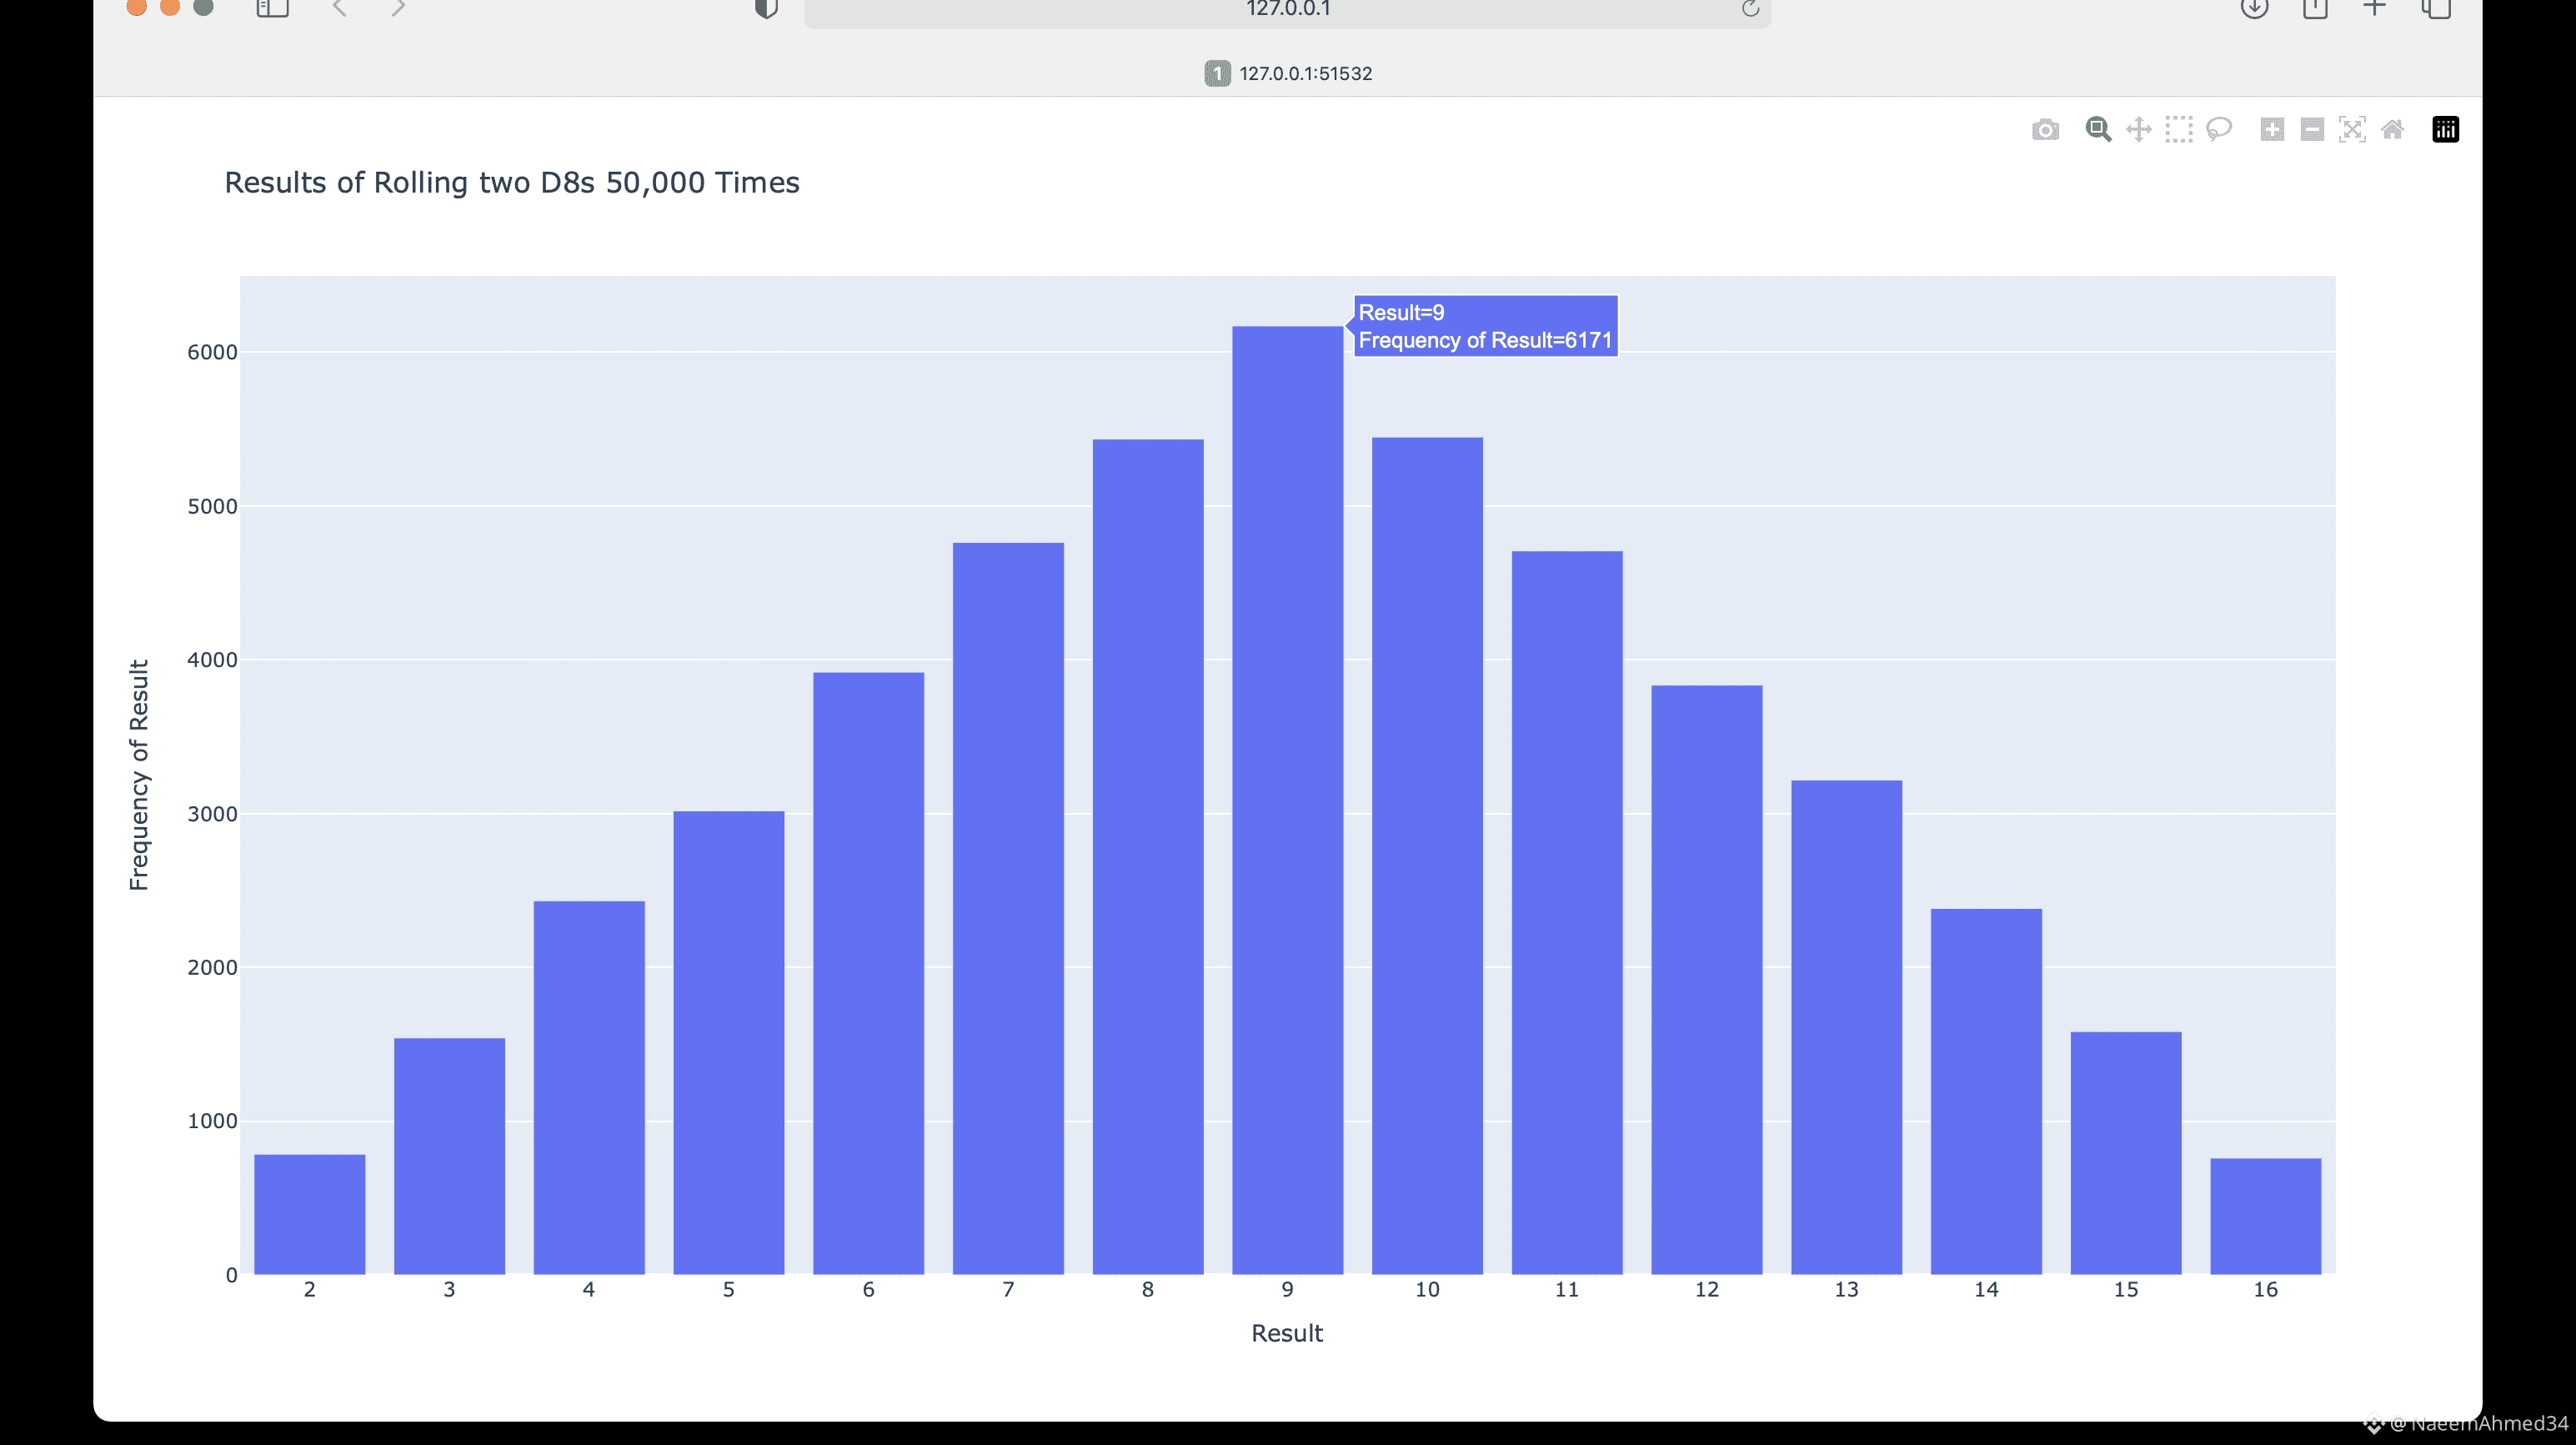The height and width of the screenshot is (1445, 2576).
Task: Download plot as PNG with the camera icon
Action: [x=2045, y=130]
